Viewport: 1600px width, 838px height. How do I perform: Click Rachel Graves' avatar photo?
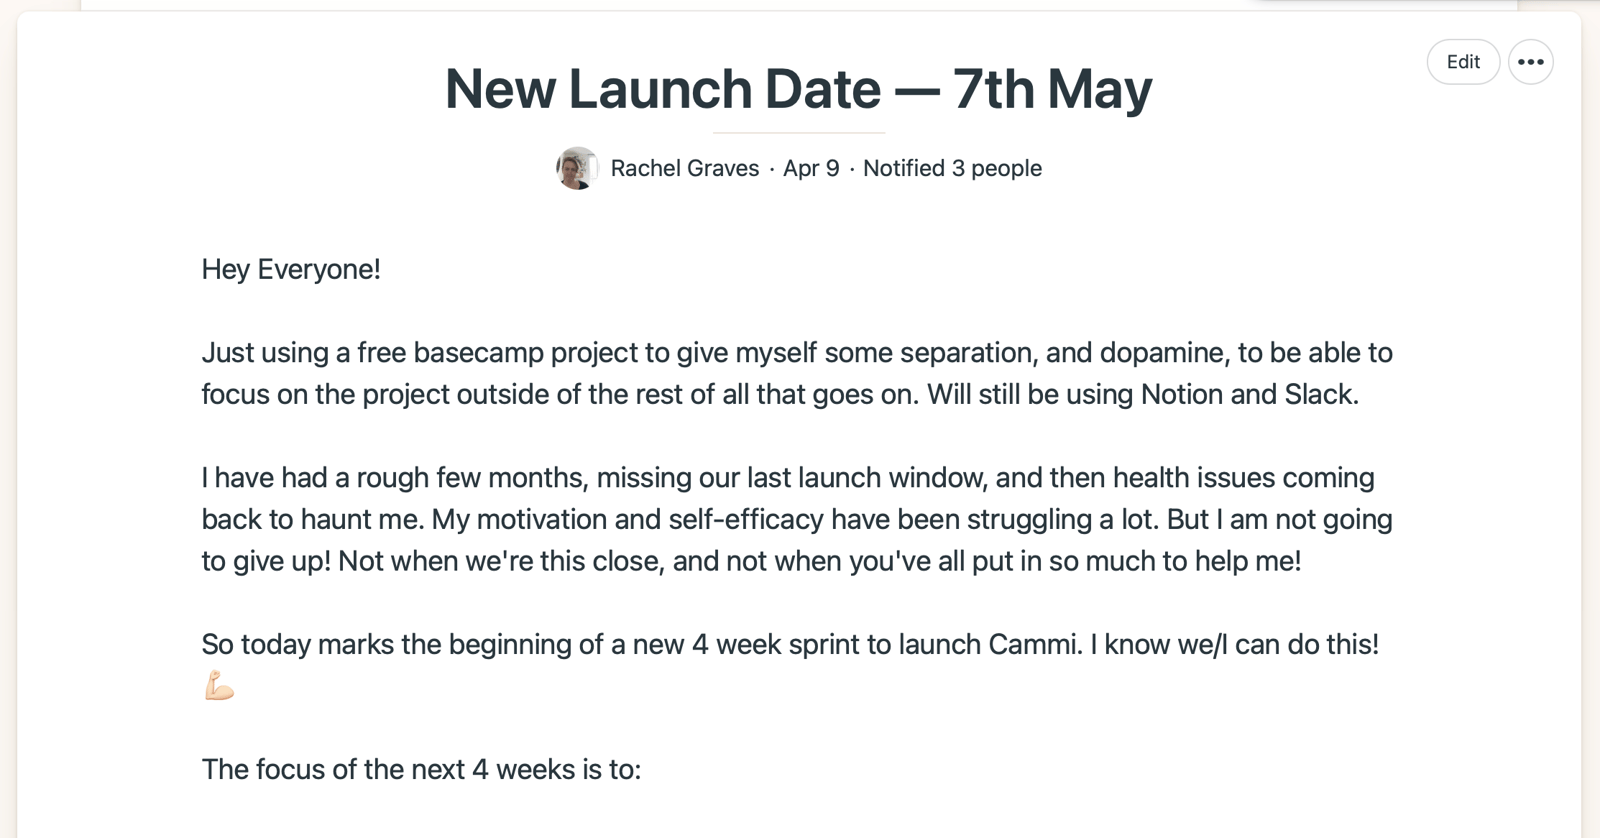tap(577, 168)
